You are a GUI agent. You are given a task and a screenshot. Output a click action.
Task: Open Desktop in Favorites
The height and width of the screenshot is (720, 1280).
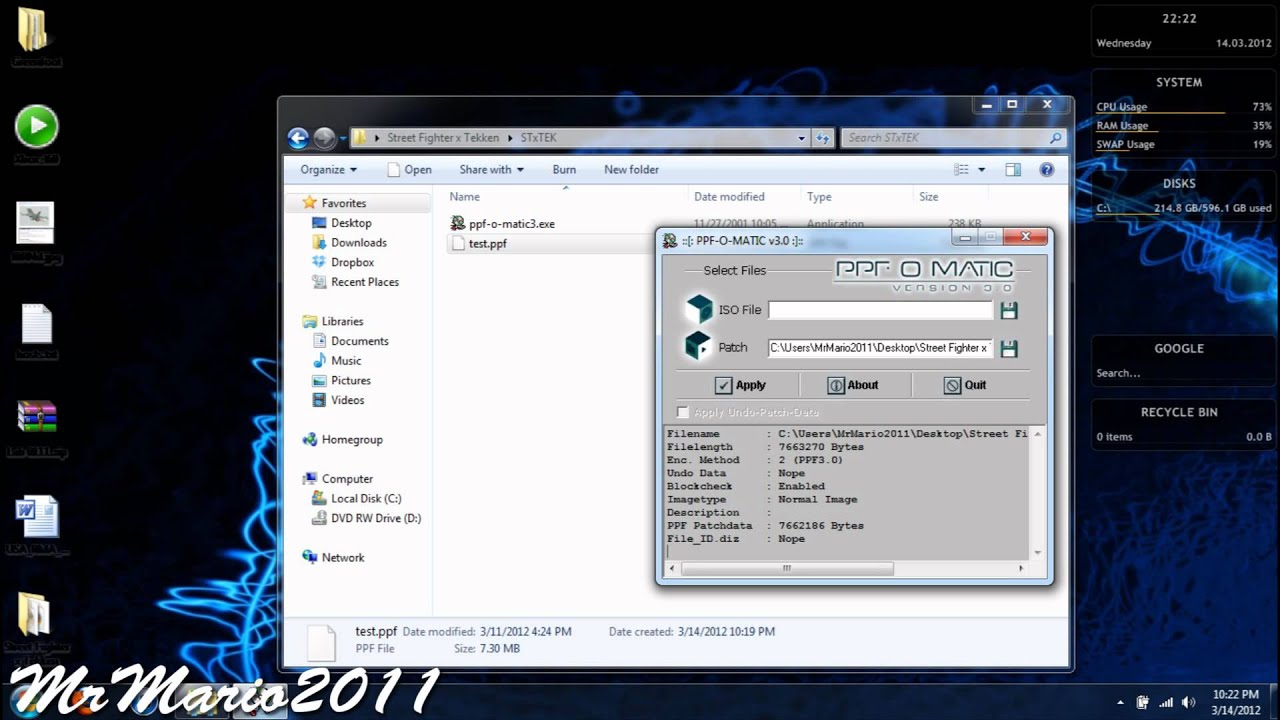pos(351,223)
